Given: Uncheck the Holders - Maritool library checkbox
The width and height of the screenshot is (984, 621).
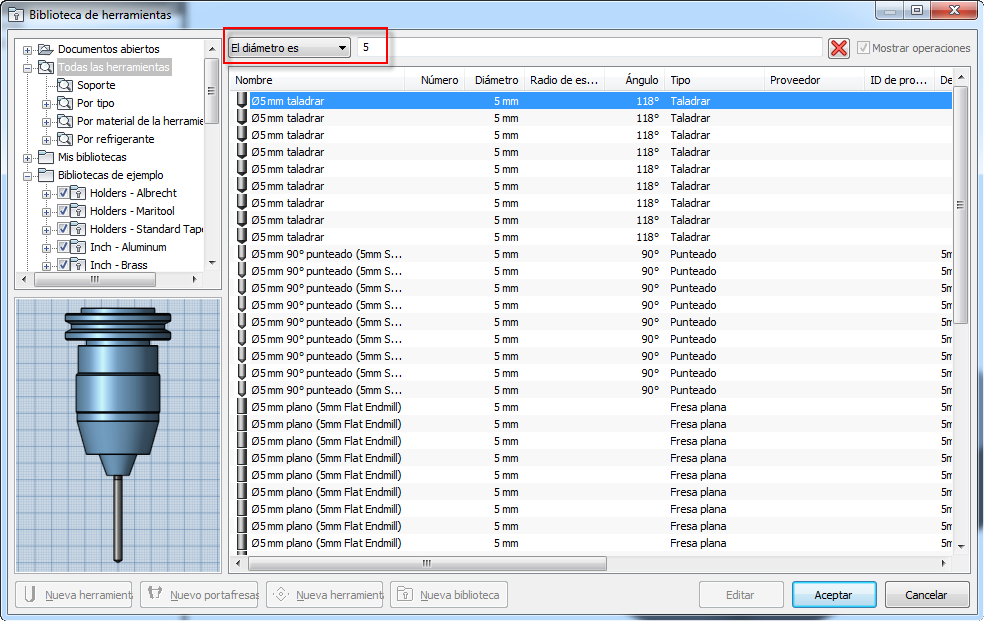Looking at the screenshot, I should 63,211.
